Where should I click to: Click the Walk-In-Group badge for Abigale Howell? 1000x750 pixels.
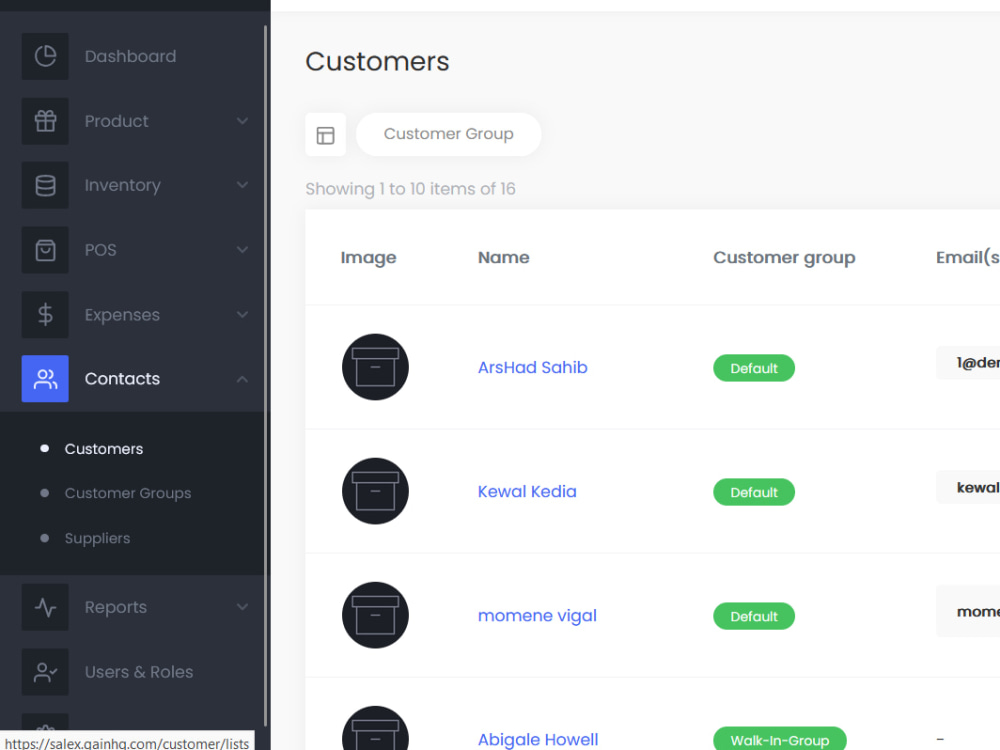tap(780, 740)
